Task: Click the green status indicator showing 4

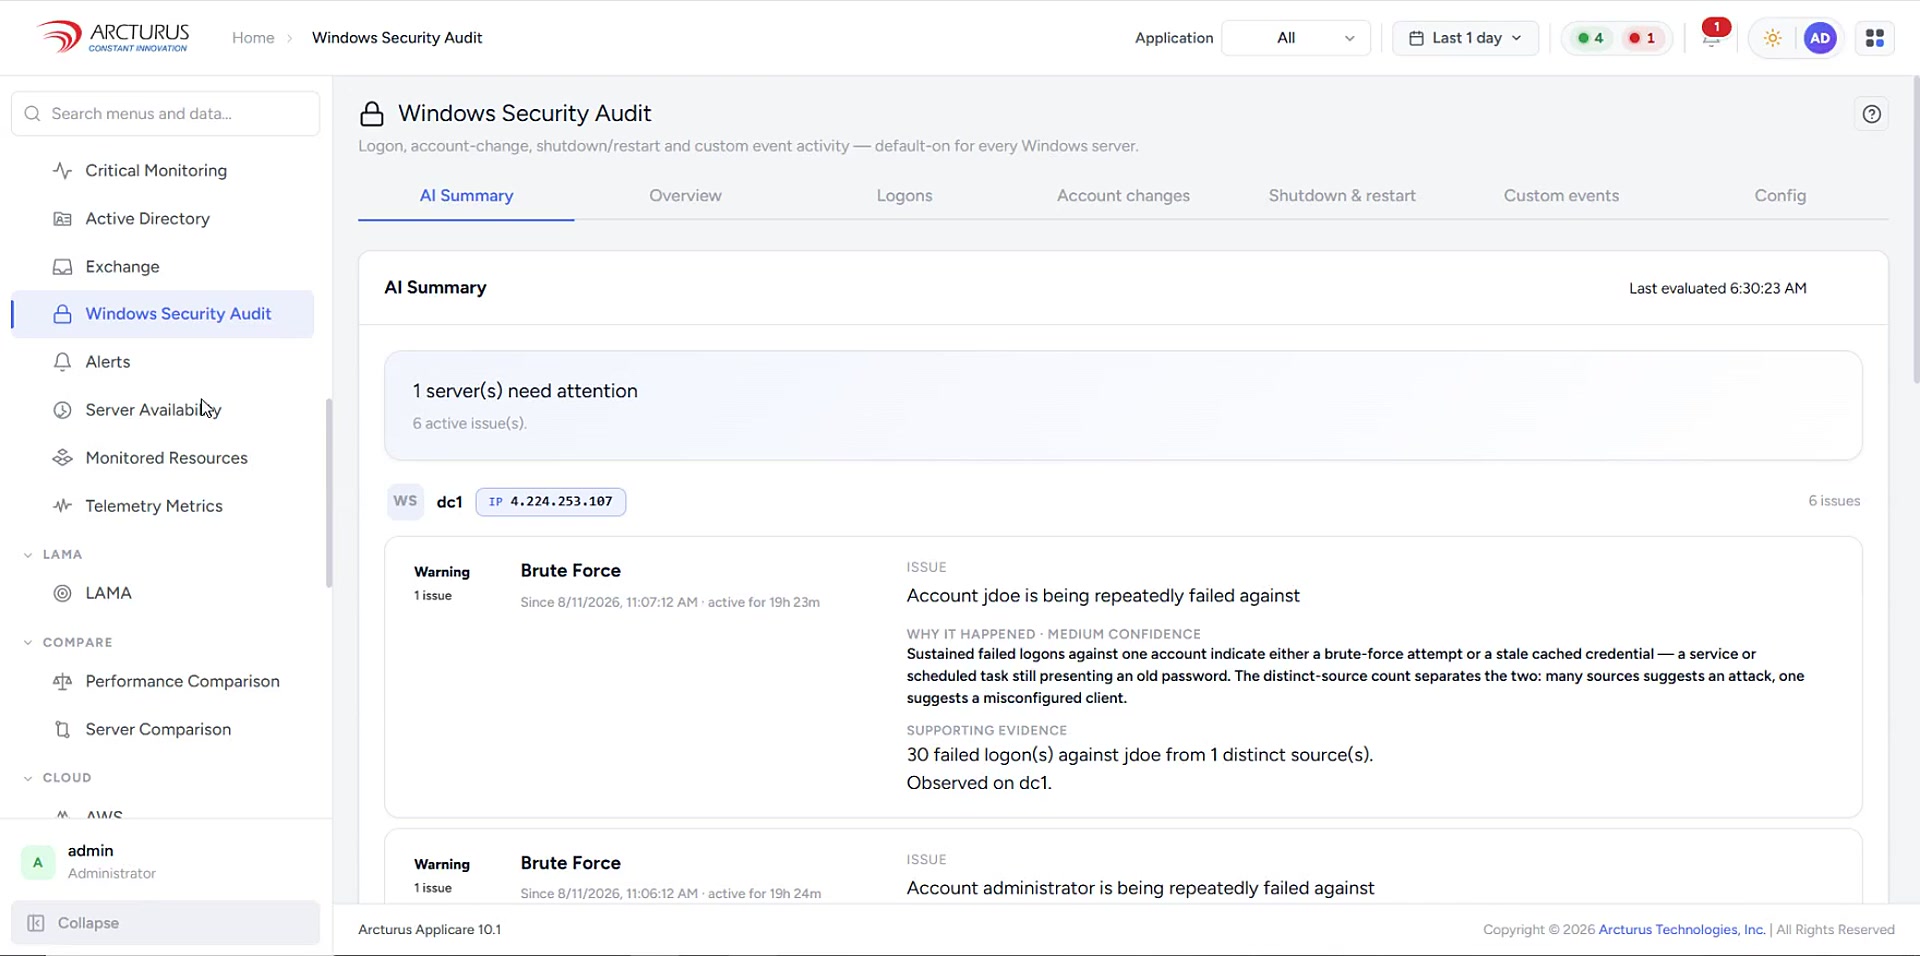Action: (x=1591, y=38)
